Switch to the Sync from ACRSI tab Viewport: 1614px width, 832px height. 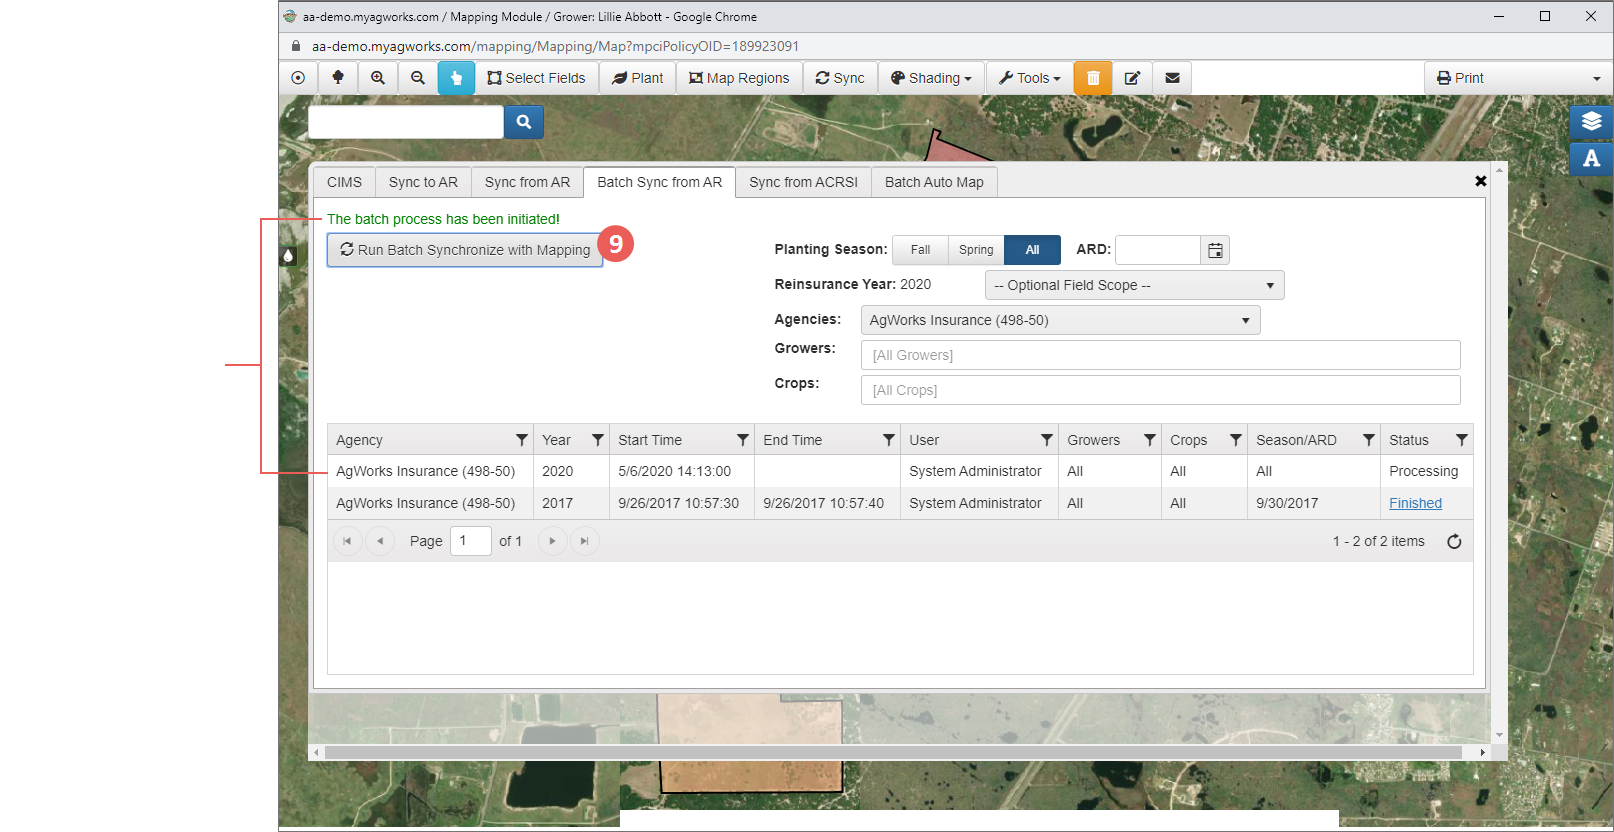tap(803, 182)
